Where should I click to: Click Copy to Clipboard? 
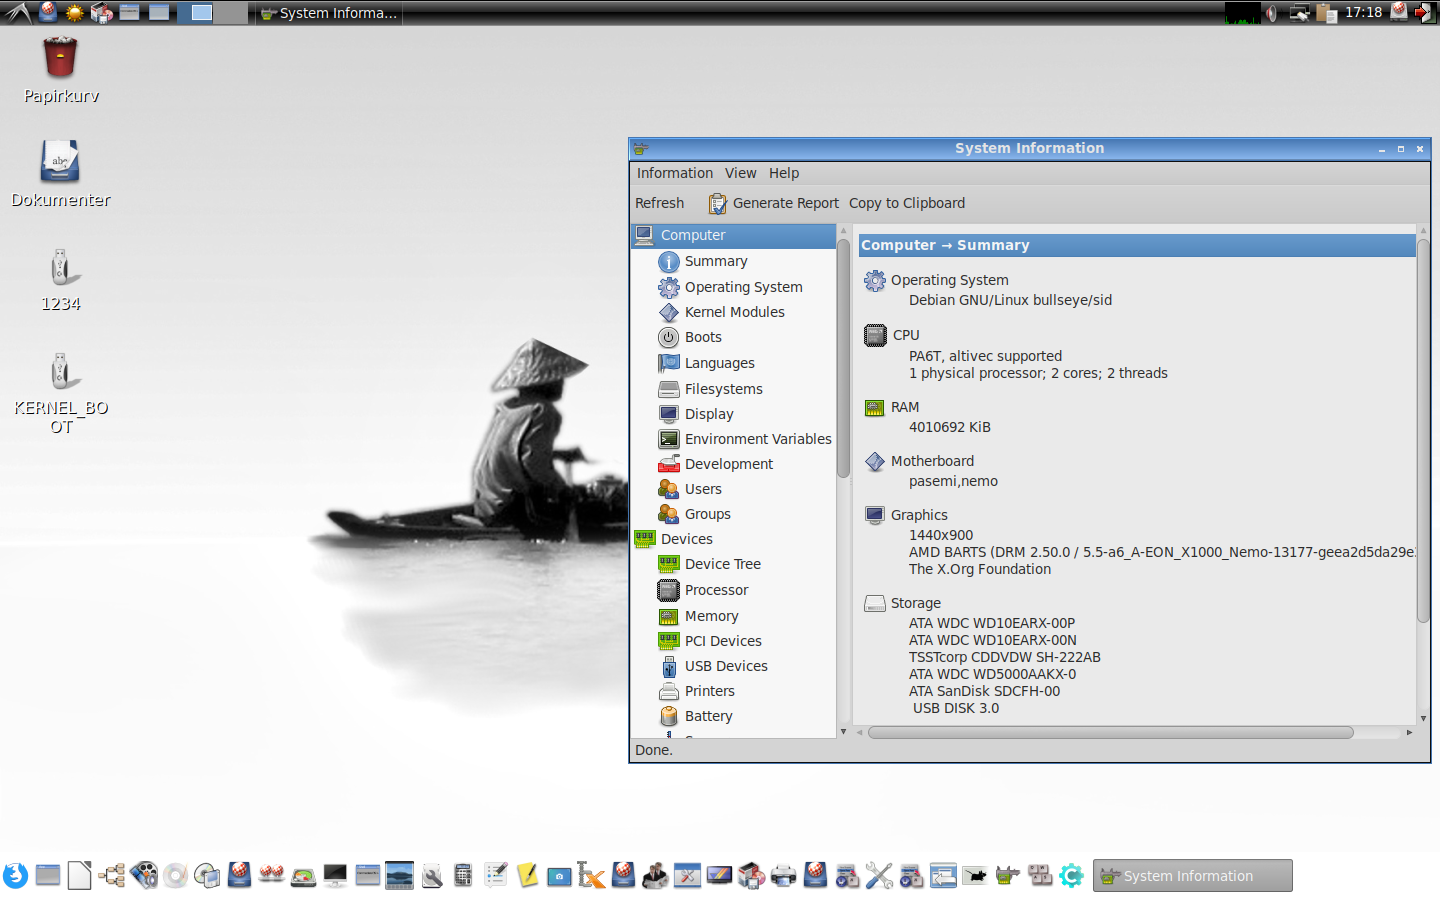(906, 204)
